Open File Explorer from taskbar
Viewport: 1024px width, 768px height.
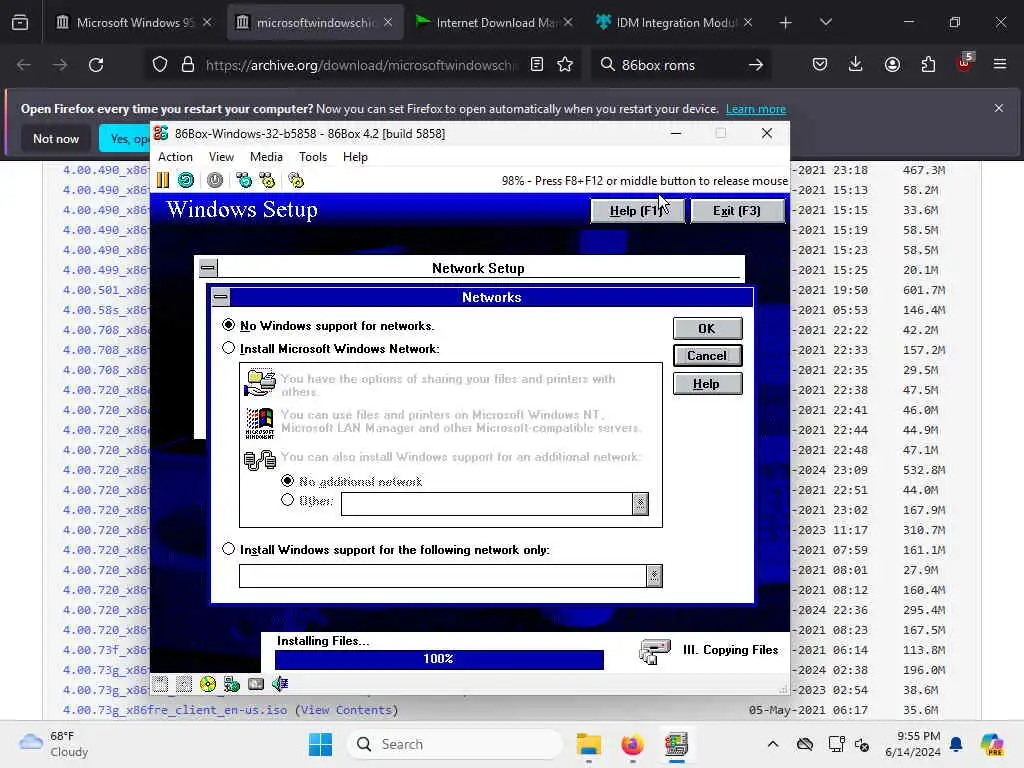(x=588, y=744)
